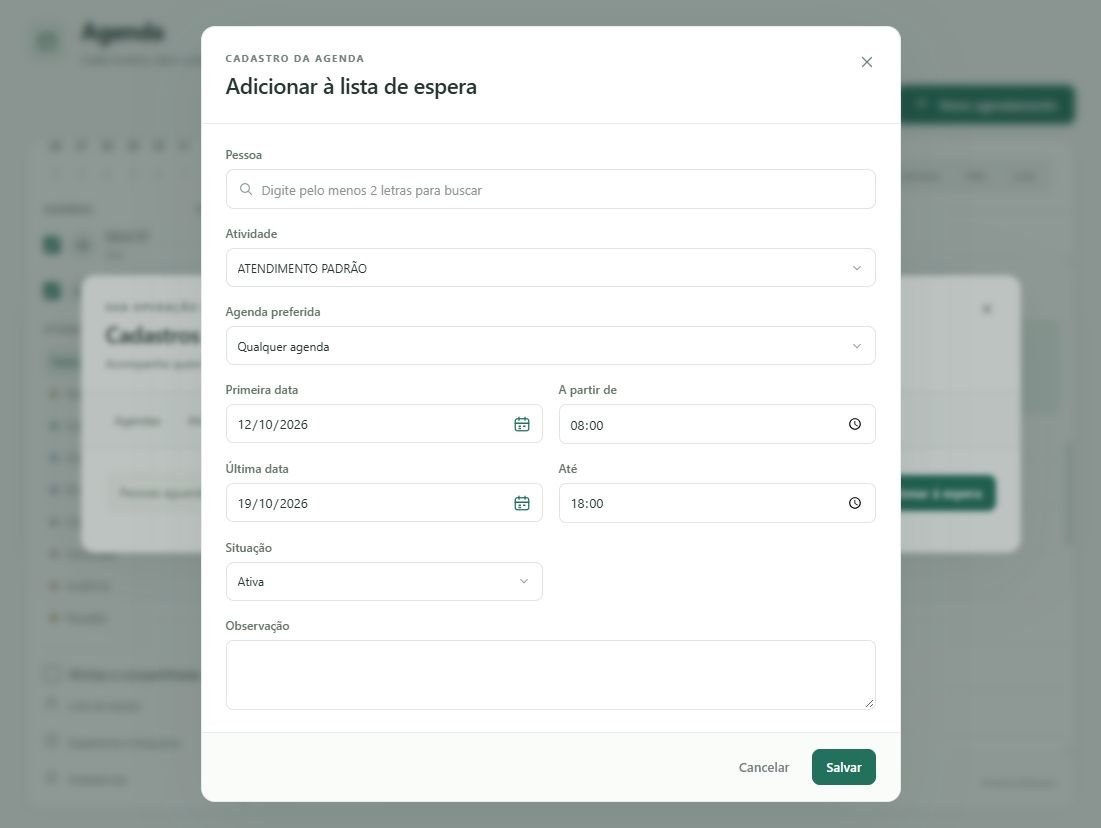This screenshot has width=1101, height=828.
Task: Close the Adicionar à lista de espera dialog
Action: (x=866, y=62)
